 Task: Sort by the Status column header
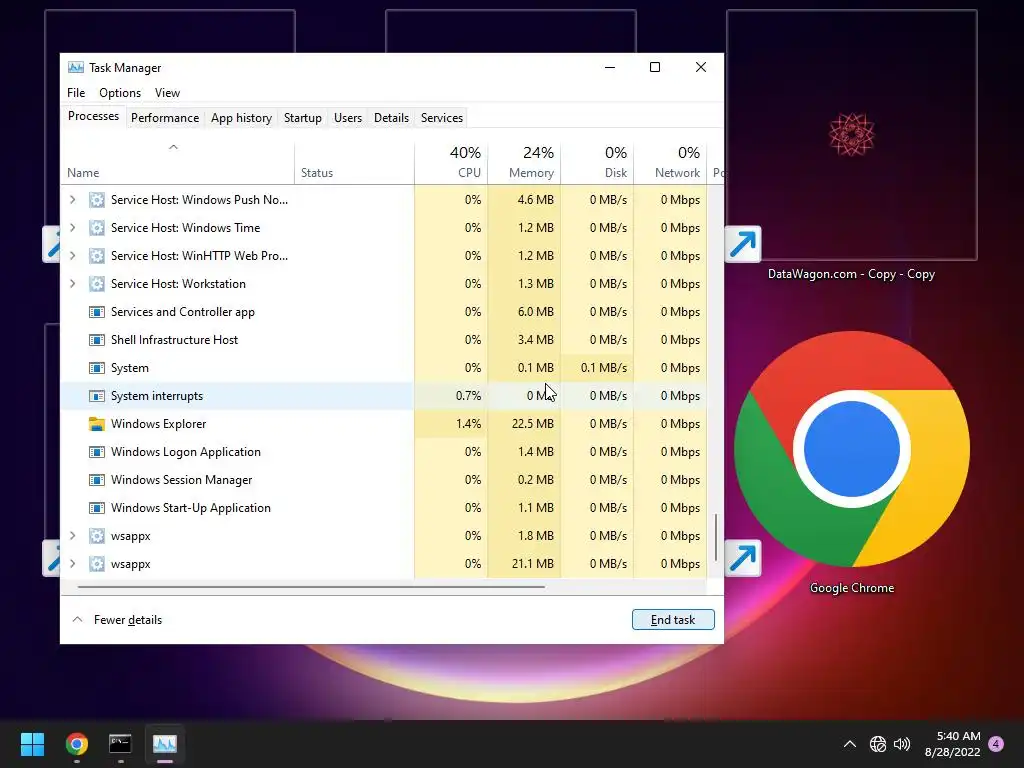tap(354, 163)
